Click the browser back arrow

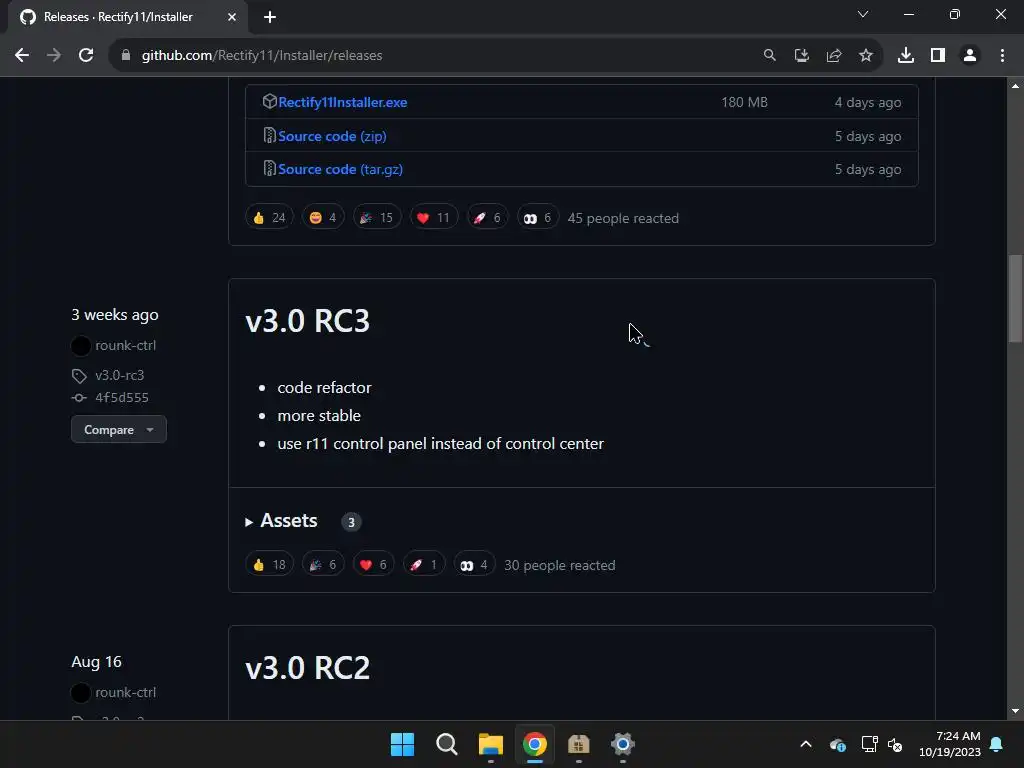[22, 56]
